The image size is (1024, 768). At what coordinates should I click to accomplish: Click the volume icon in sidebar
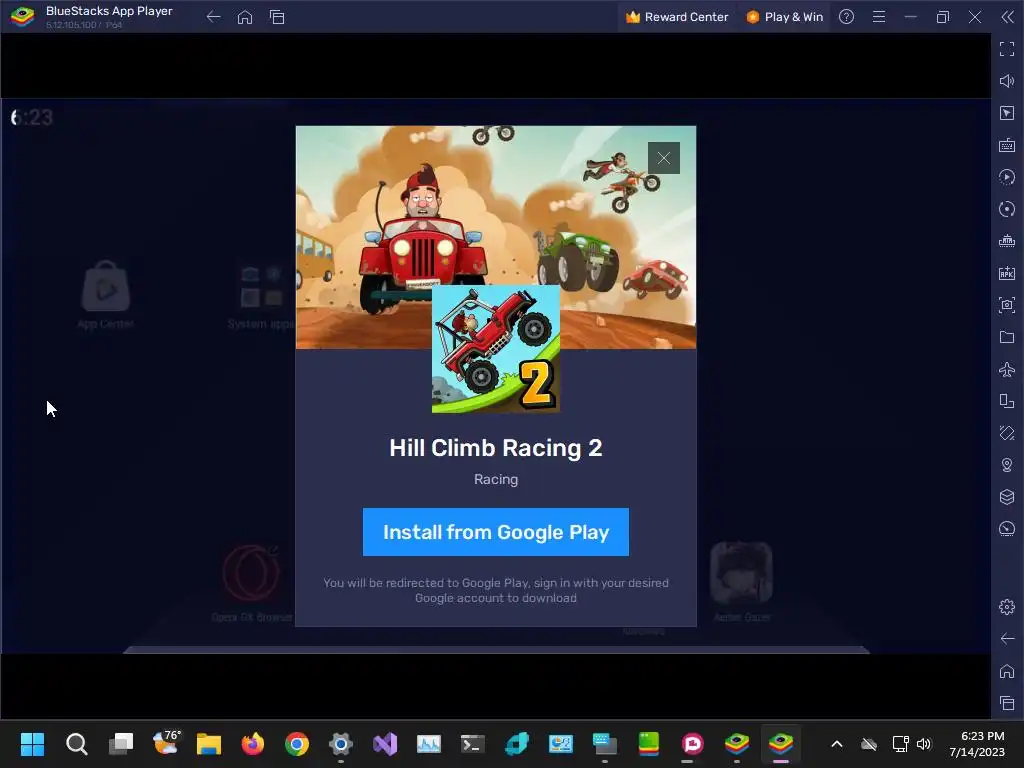coord(1007,81)
